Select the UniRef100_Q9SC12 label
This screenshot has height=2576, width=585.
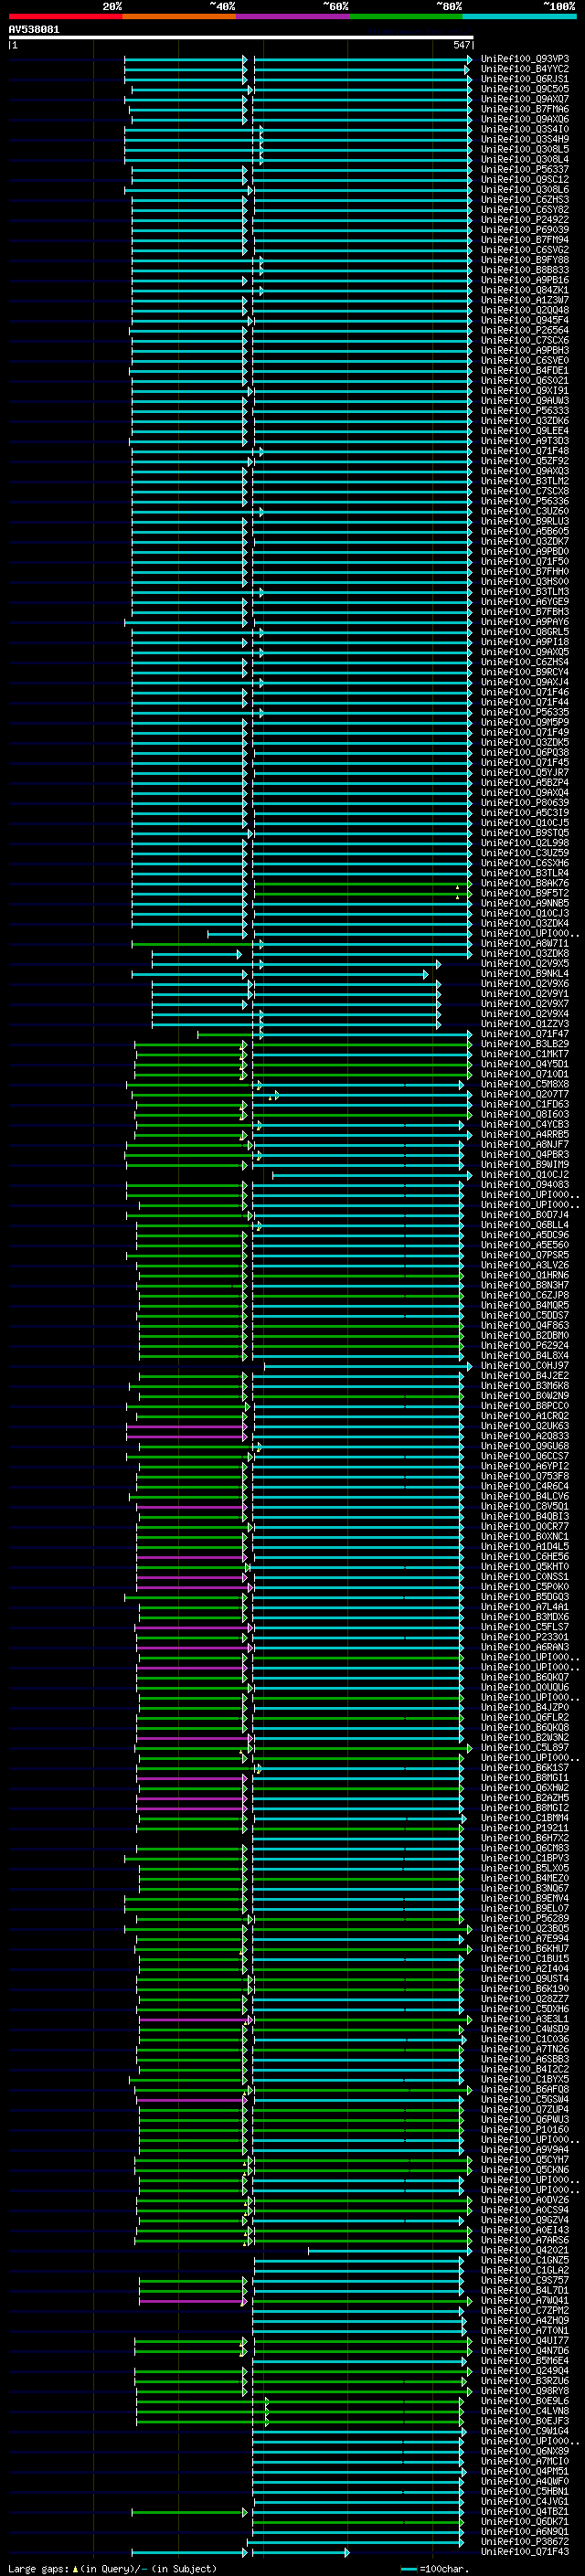[x=524, y=179]
